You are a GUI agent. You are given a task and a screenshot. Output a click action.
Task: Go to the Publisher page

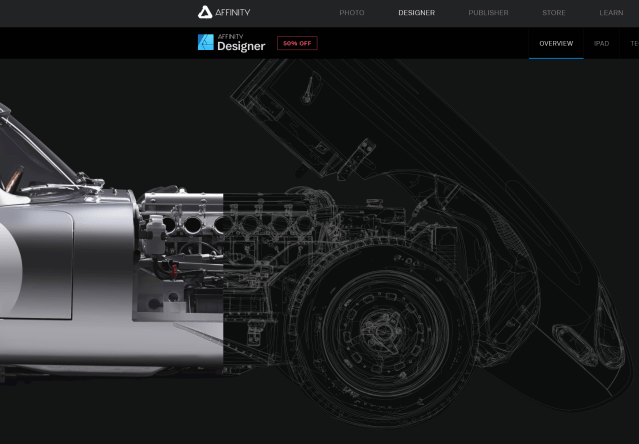pos(488,13)
